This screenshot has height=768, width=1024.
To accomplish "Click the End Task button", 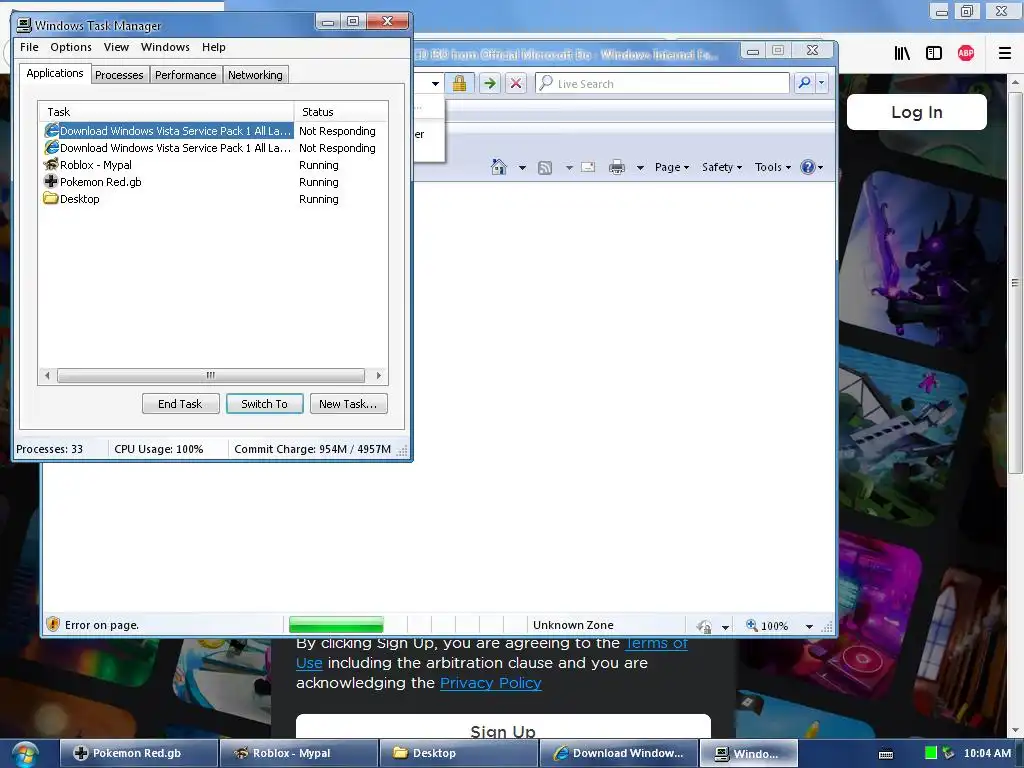I will coord(180,404).
